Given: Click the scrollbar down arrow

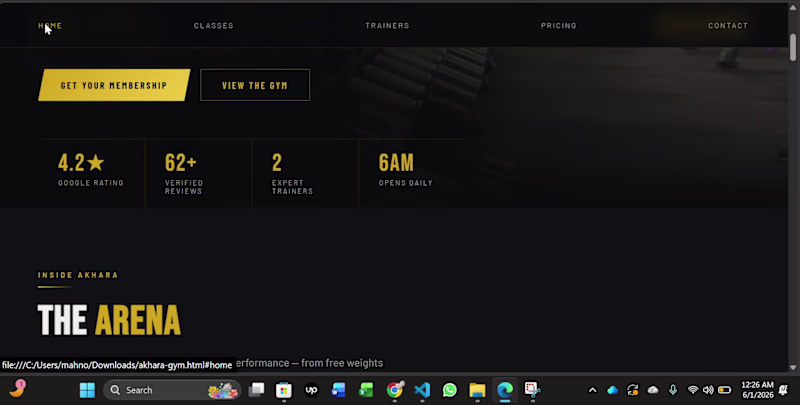Looking at the screenshot, I should coord(793,367).
